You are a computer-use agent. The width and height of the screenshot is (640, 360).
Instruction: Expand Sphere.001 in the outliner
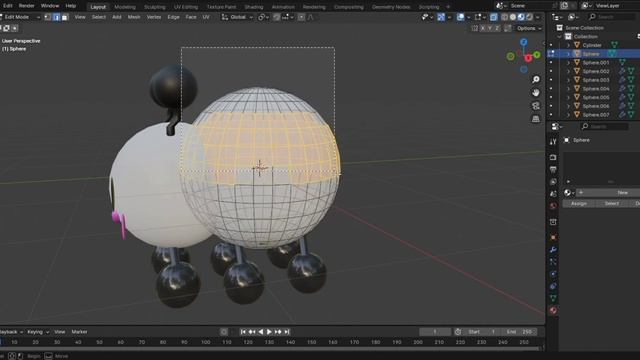pyautogui.click(x=568, y=62)
